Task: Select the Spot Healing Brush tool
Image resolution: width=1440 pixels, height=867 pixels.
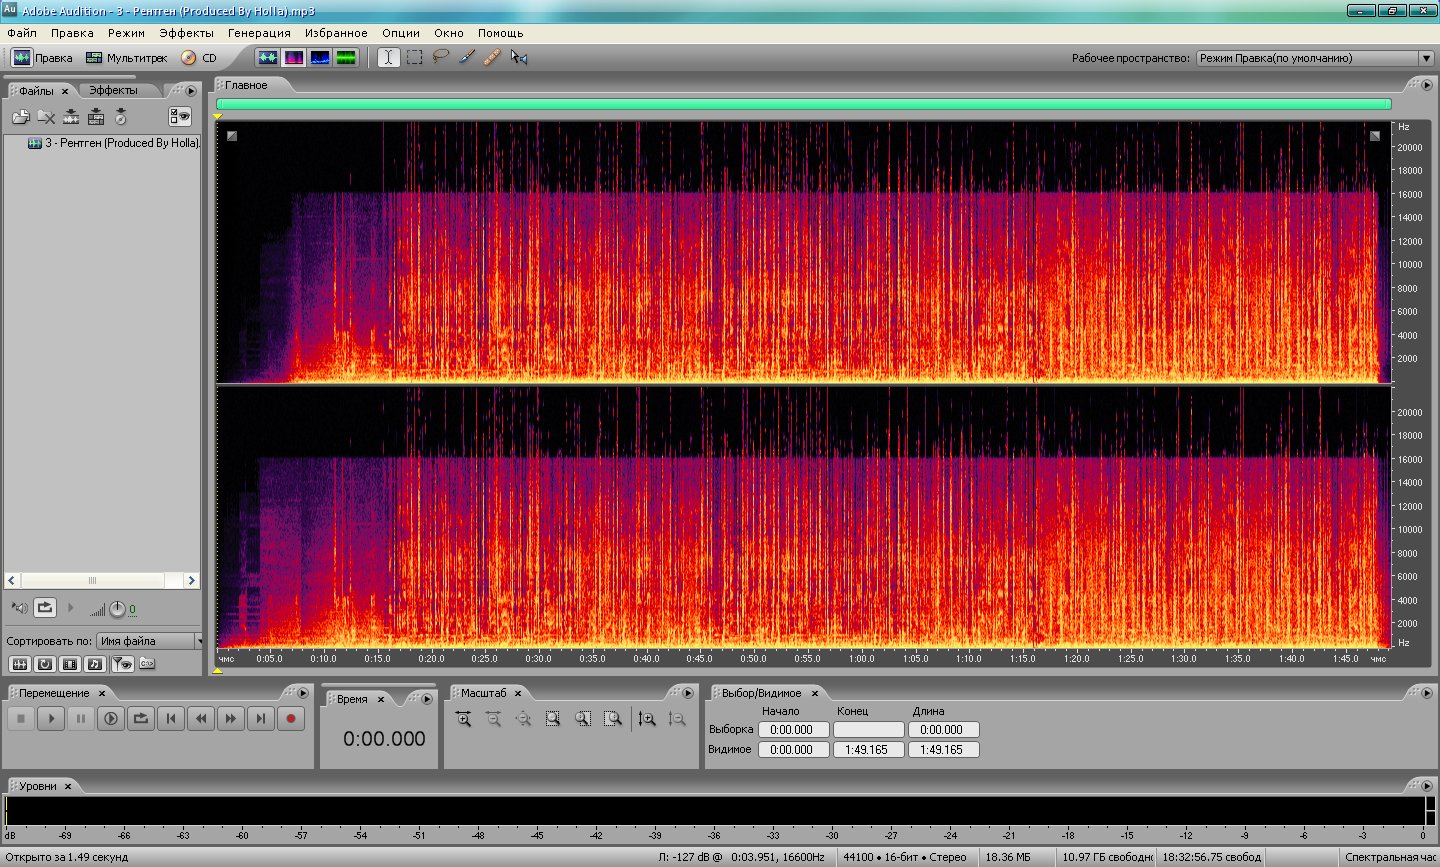Action: (492, 58)
